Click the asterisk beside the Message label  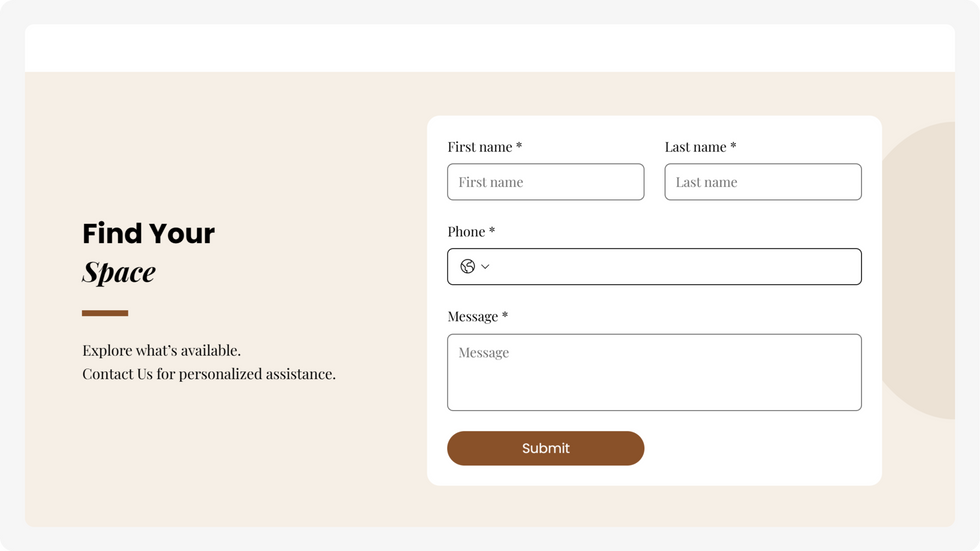click(x=505, y=315)
